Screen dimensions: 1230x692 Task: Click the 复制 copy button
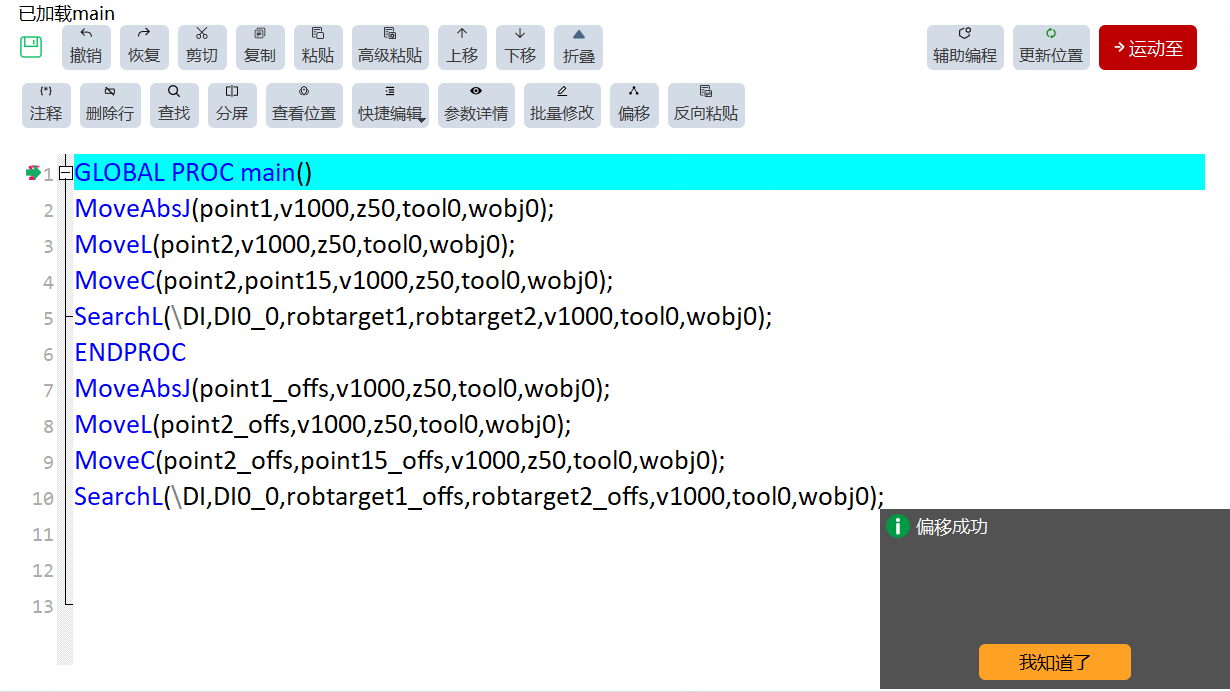(260, 47)
